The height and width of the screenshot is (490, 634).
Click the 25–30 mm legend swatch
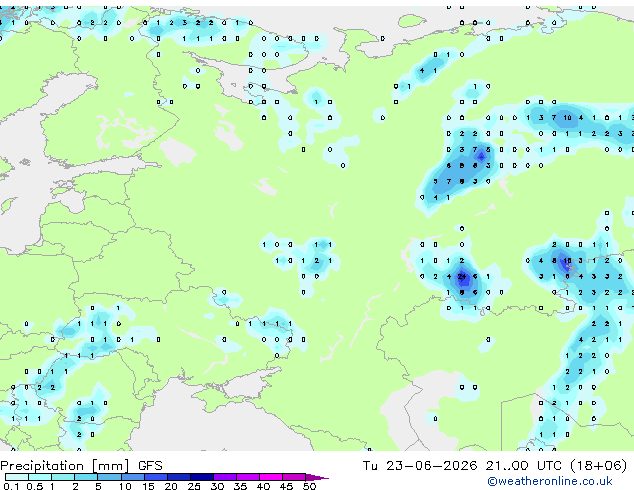(202, 477)
